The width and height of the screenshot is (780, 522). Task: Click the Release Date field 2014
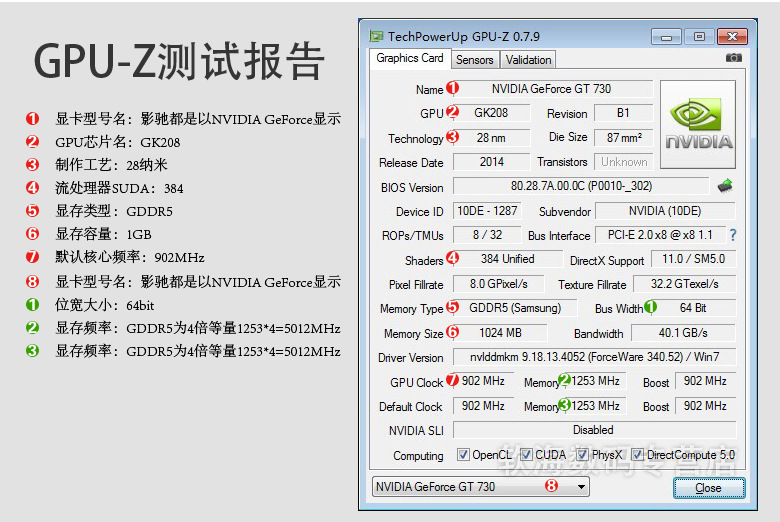point(491,162)
